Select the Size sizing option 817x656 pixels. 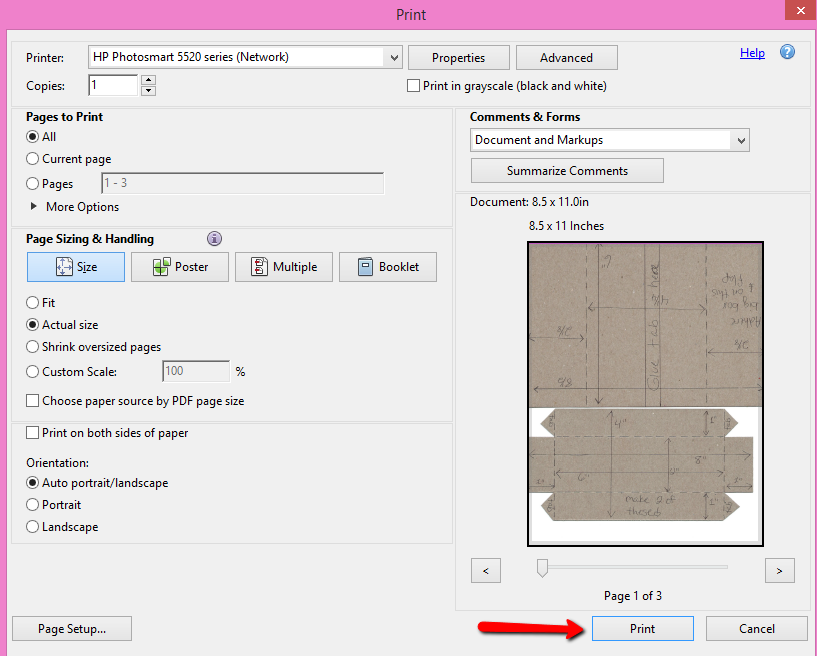(76, 267)
